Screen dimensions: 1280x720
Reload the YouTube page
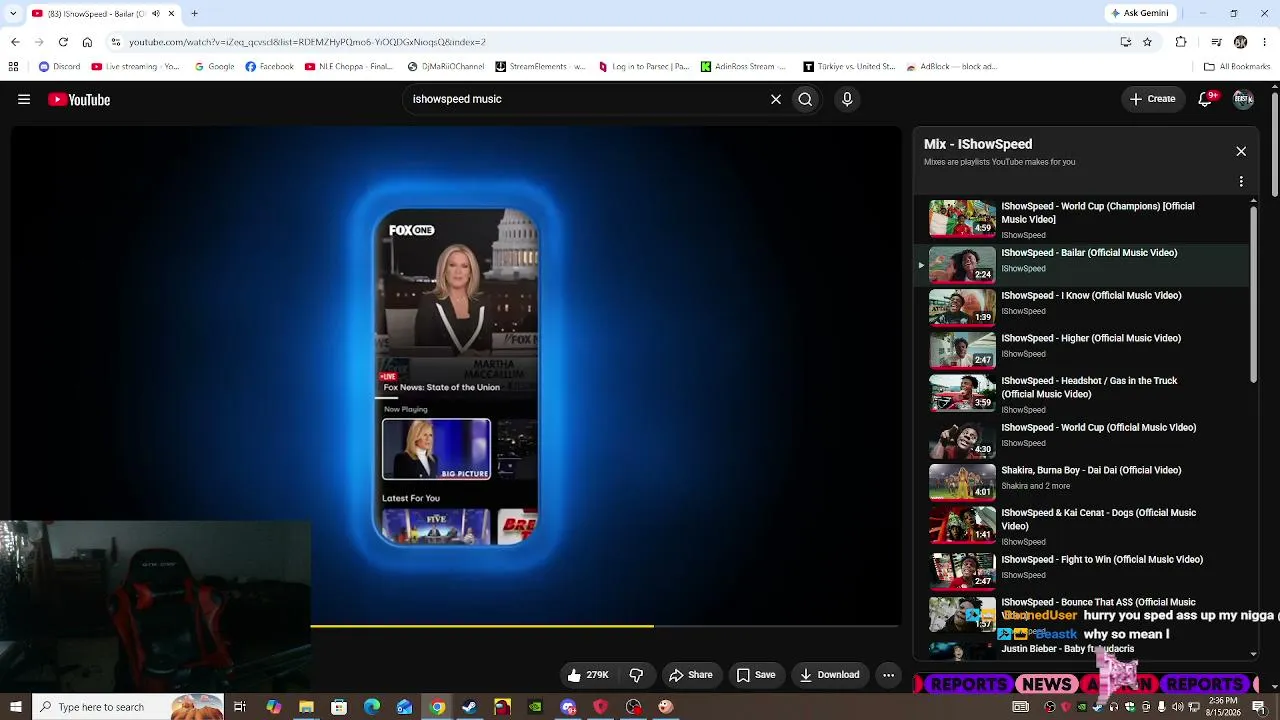[63, 42]
